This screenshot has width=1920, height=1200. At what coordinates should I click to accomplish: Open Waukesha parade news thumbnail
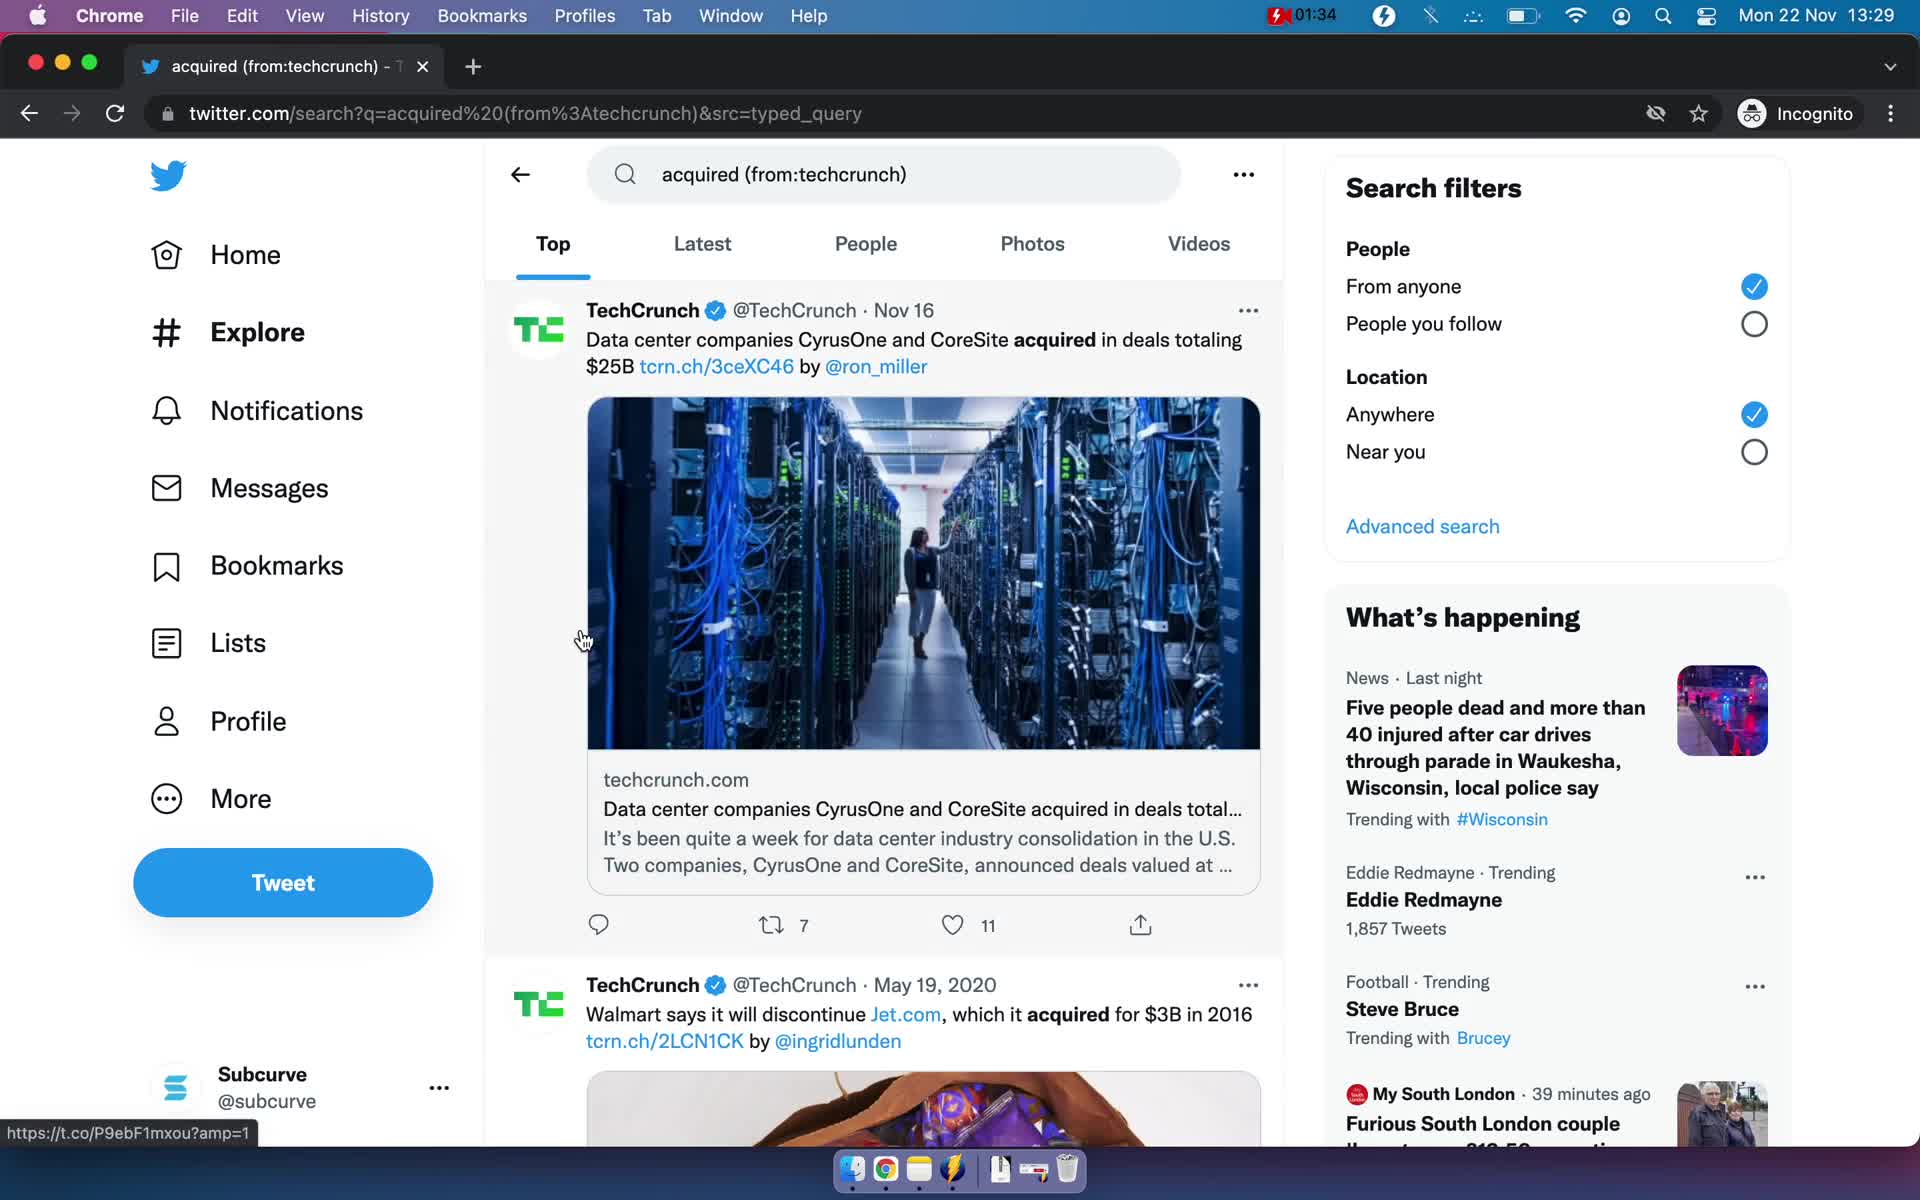(1722, 711)
